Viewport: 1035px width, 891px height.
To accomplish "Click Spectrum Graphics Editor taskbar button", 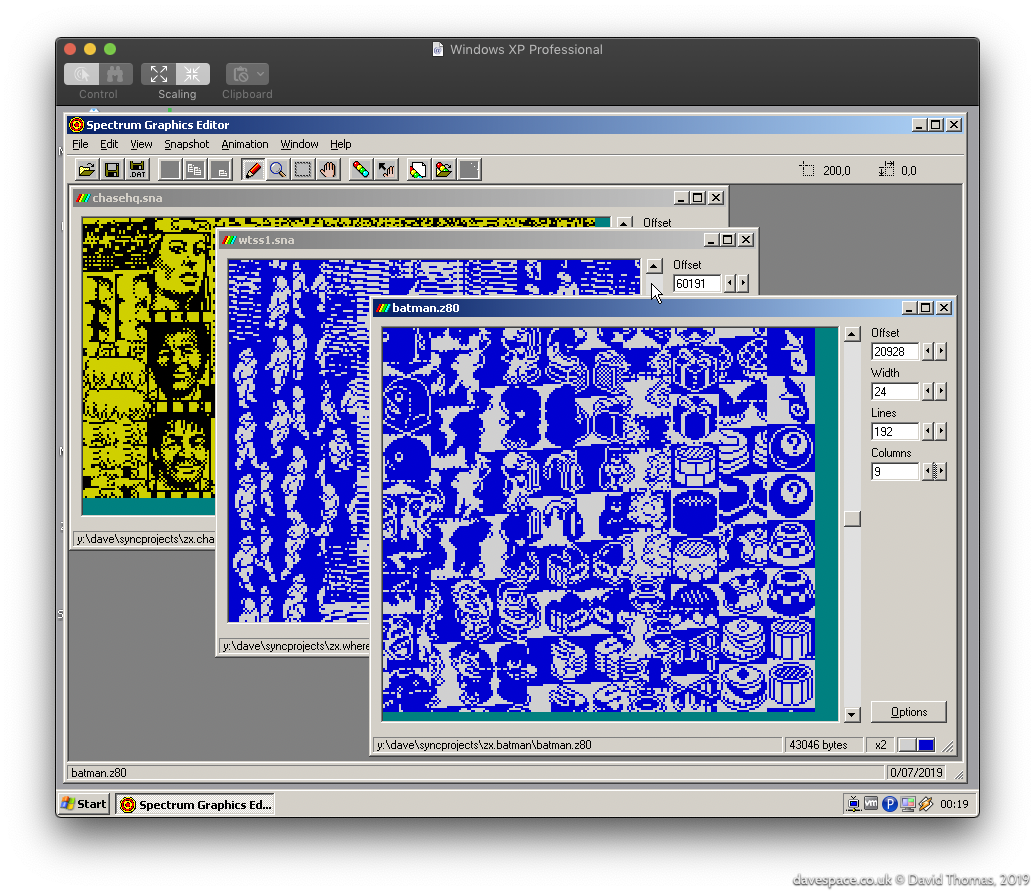I will pos(195,804).
